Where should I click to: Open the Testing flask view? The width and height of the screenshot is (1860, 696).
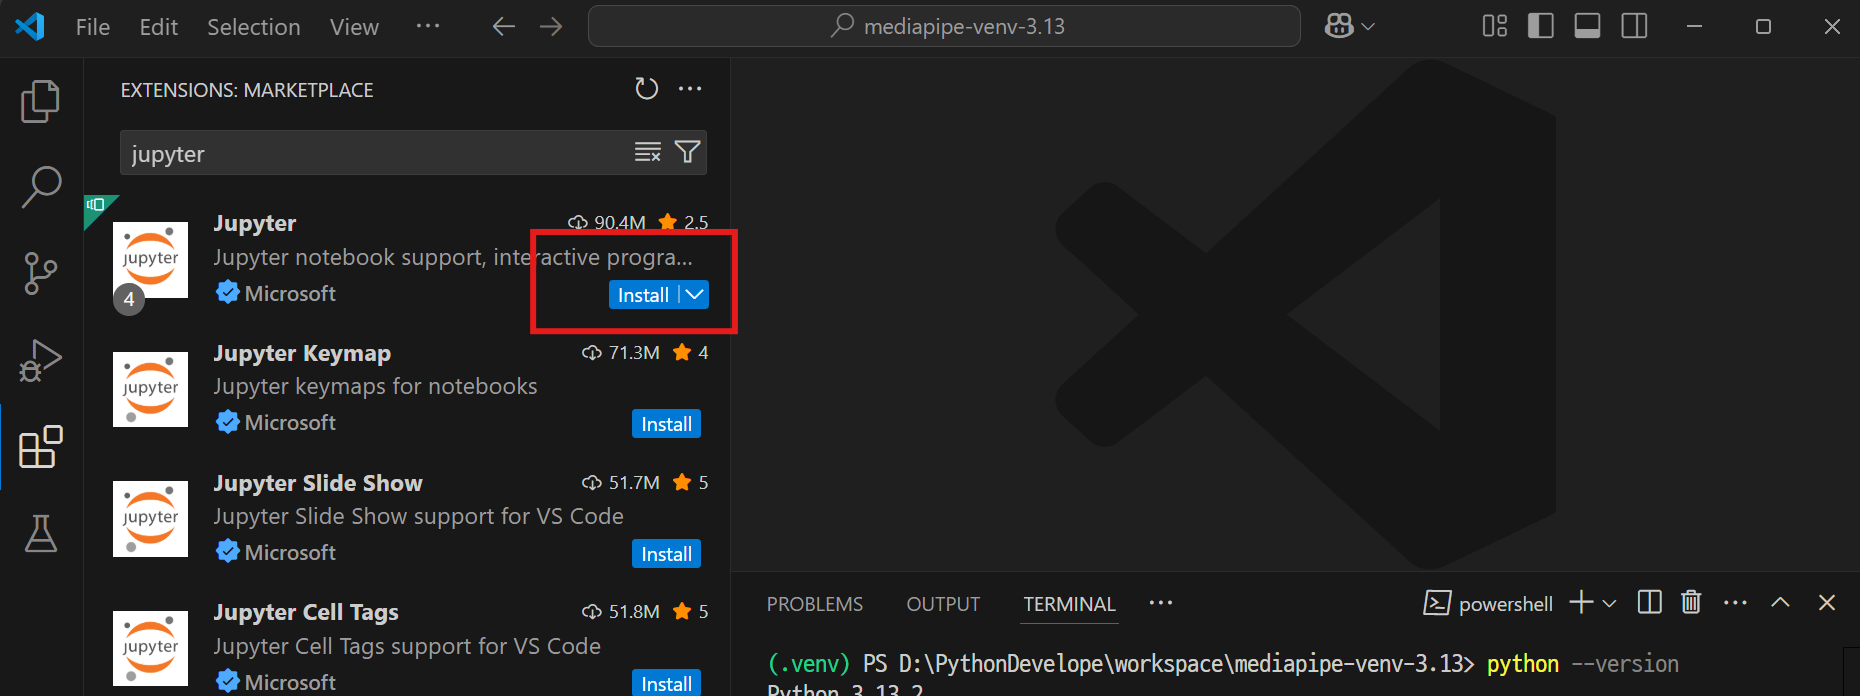click(x=41, y=534)
